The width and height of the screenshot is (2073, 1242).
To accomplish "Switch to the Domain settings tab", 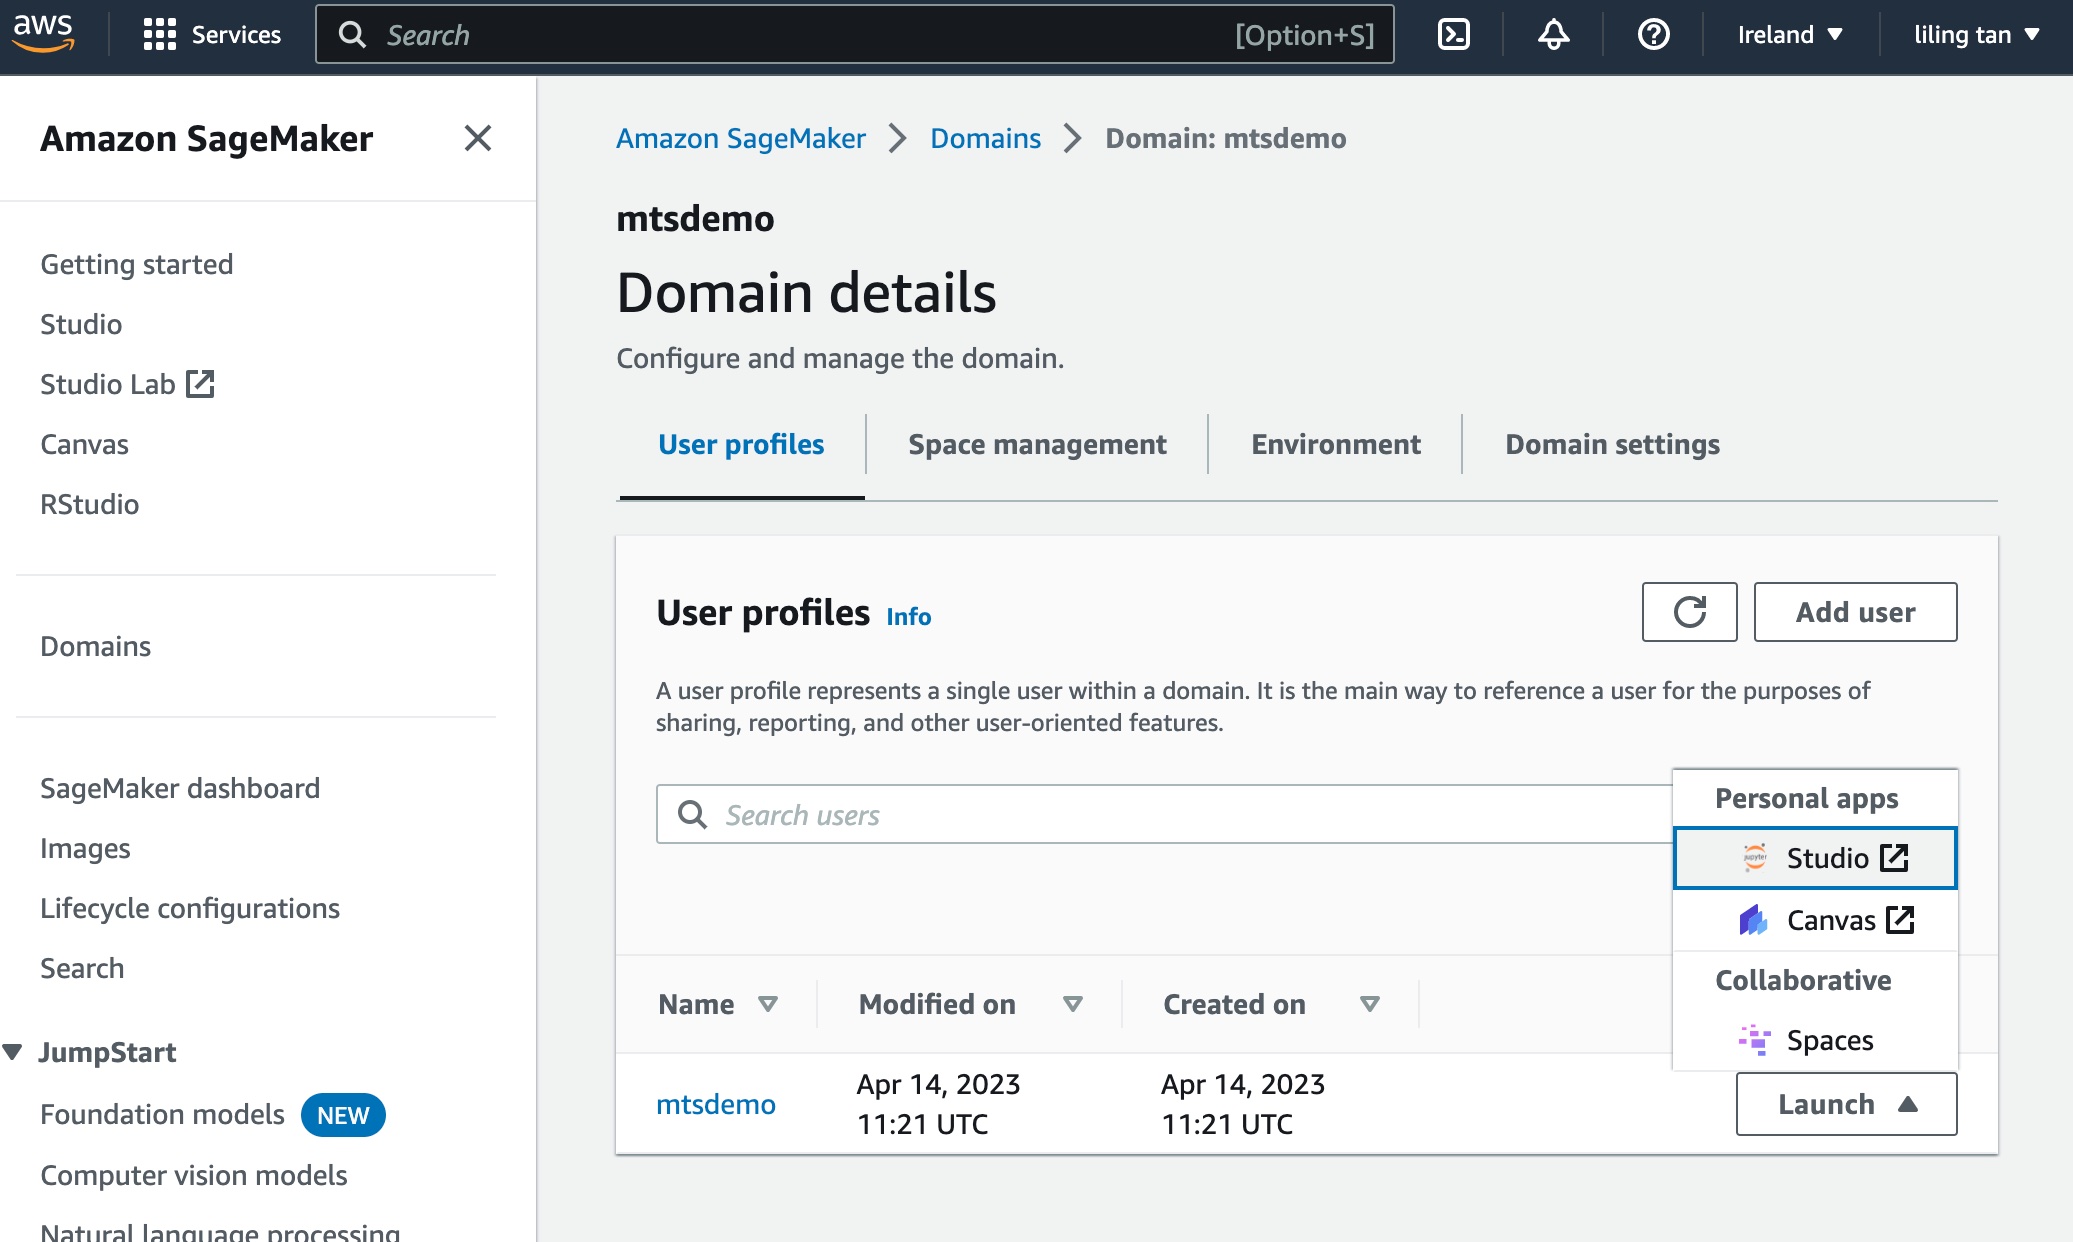I will [x=1612, y=444].
